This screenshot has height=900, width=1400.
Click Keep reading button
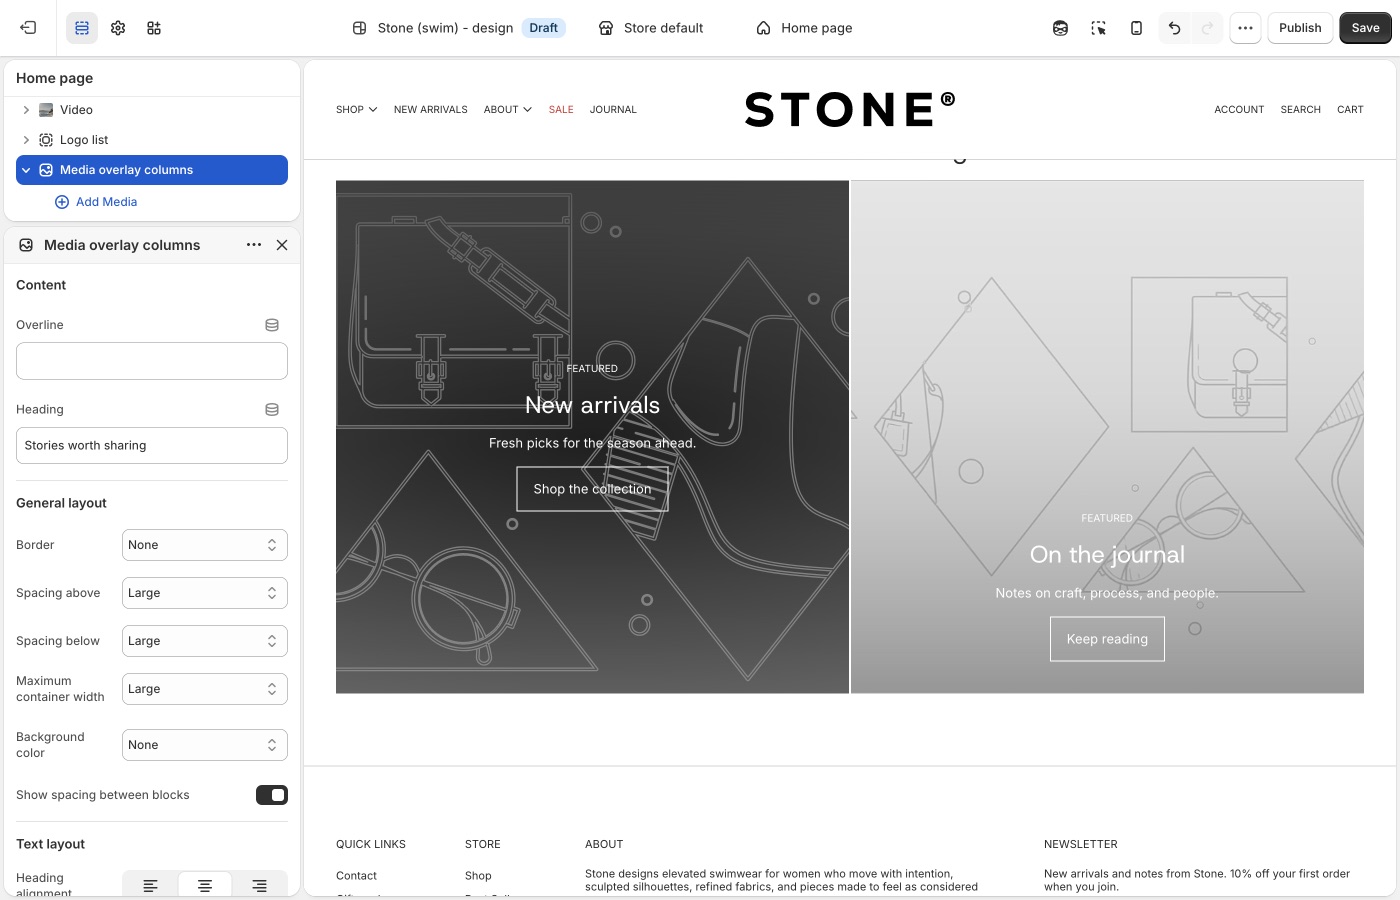(1107, 639)
